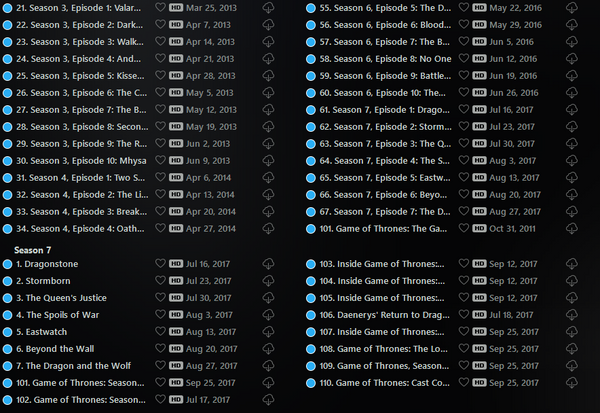This screenshot has width=600, height=413.
Task: Download The Spoils of War episode
Action: point(268,315)
